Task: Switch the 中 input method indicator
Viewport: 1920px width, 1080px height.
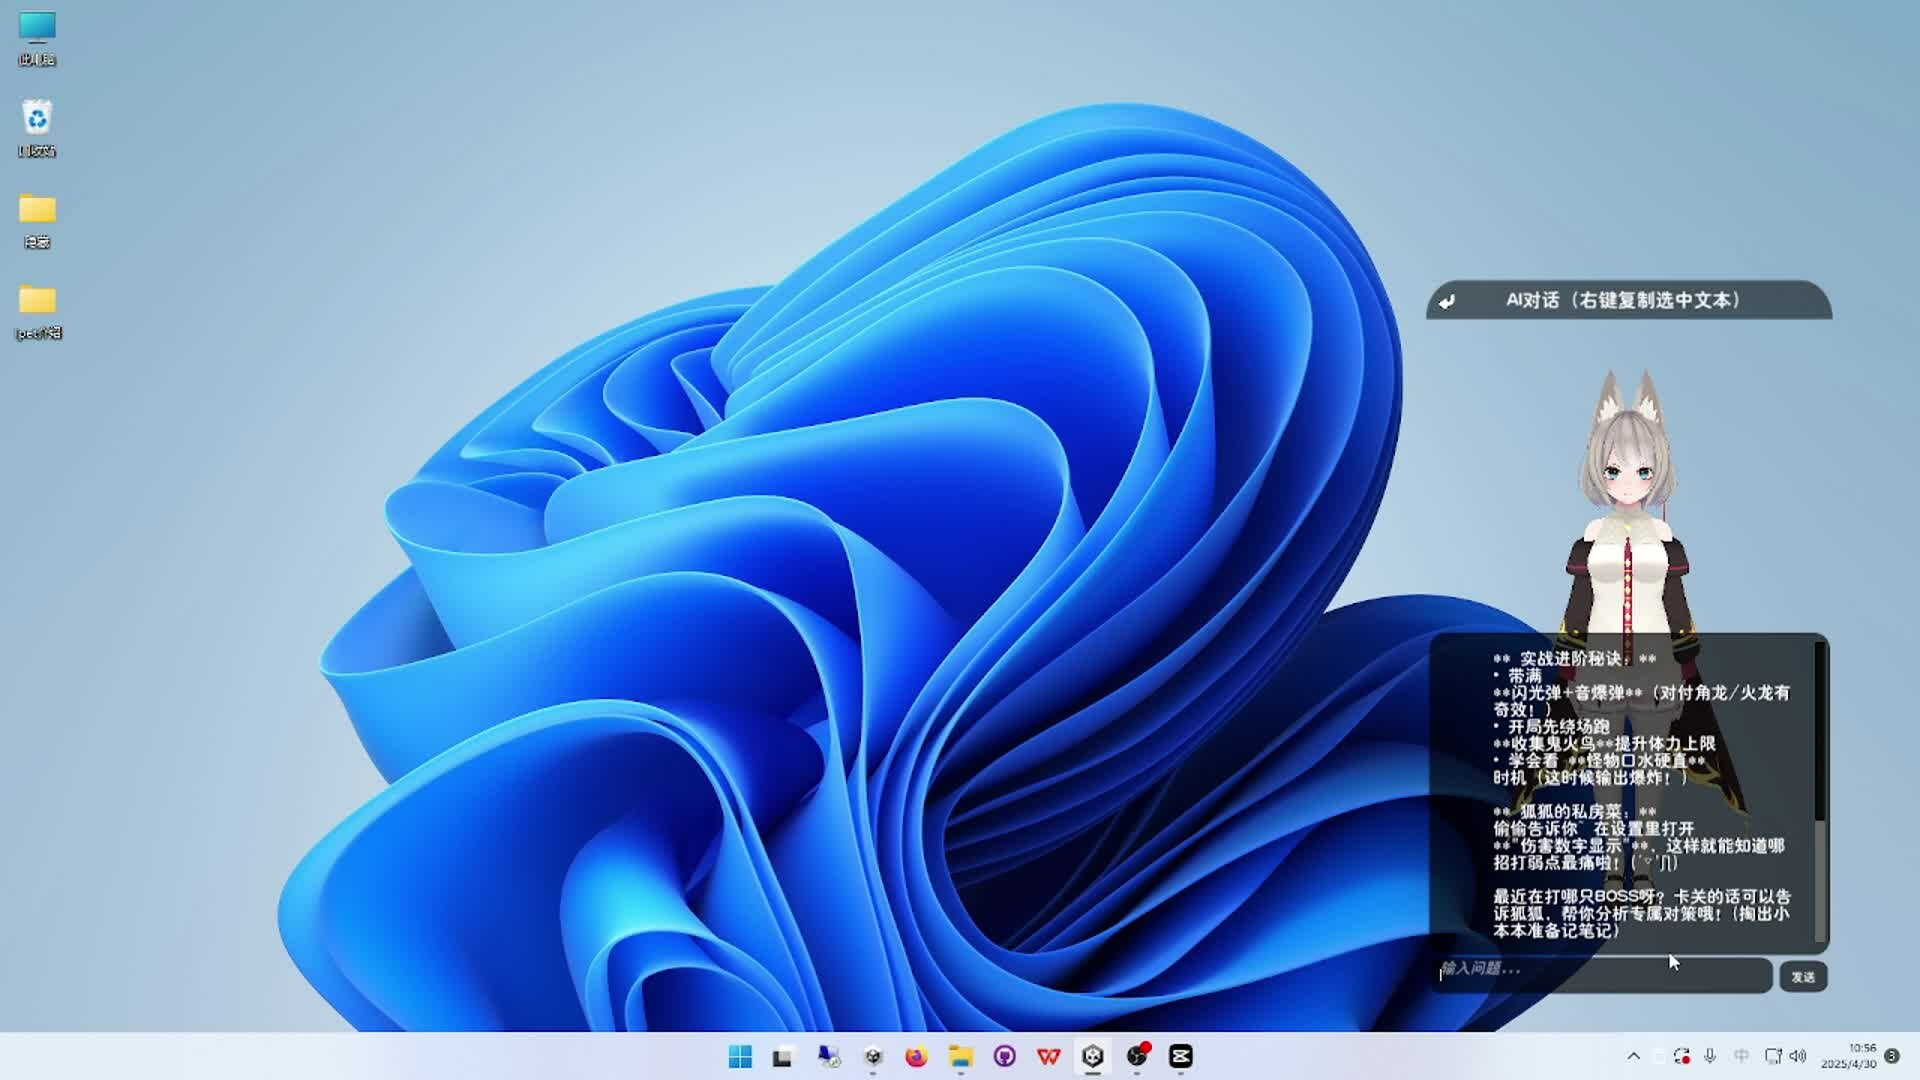Action: click(1741, 1056)
